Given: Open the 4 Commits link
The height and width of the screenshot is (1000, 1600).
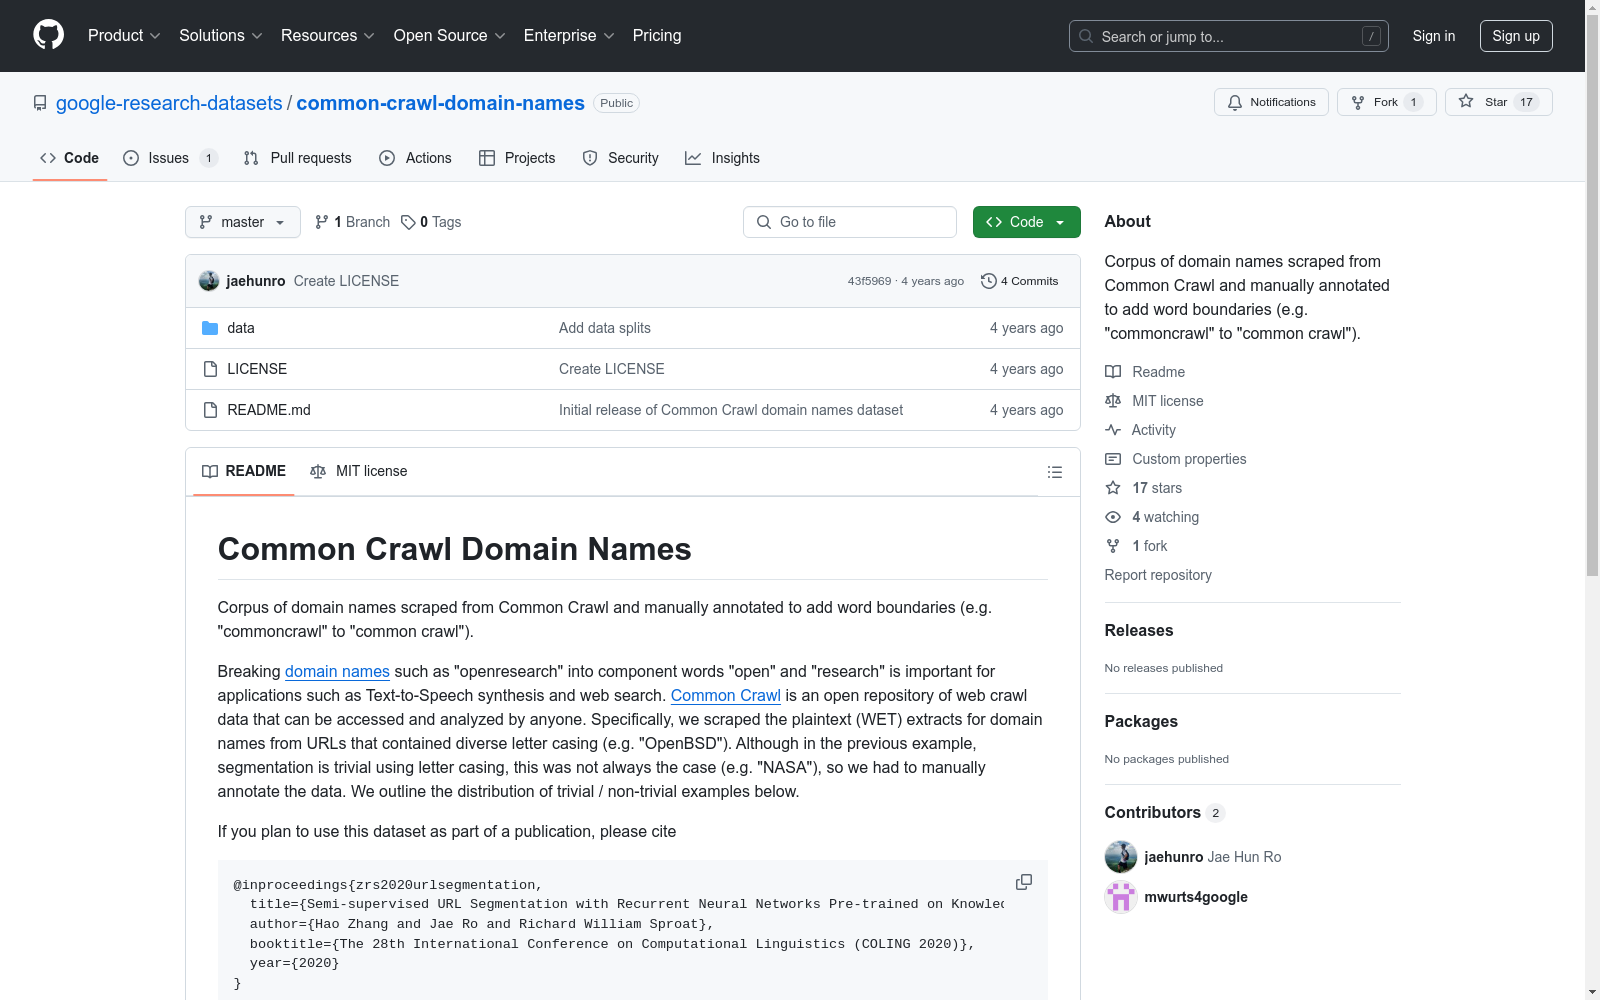Looking at the screenshot, I should click(x=1020, y=281).
